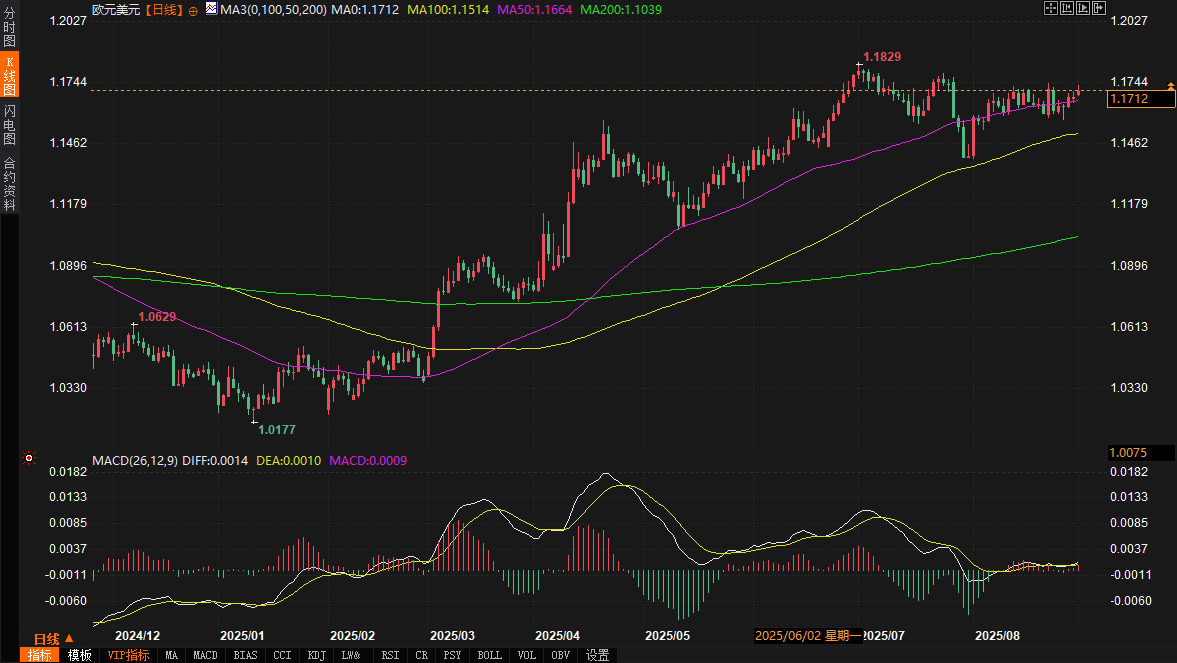Click the 1.0177 low price label
The image size is (1177, 663).
(x=277, y=429)
